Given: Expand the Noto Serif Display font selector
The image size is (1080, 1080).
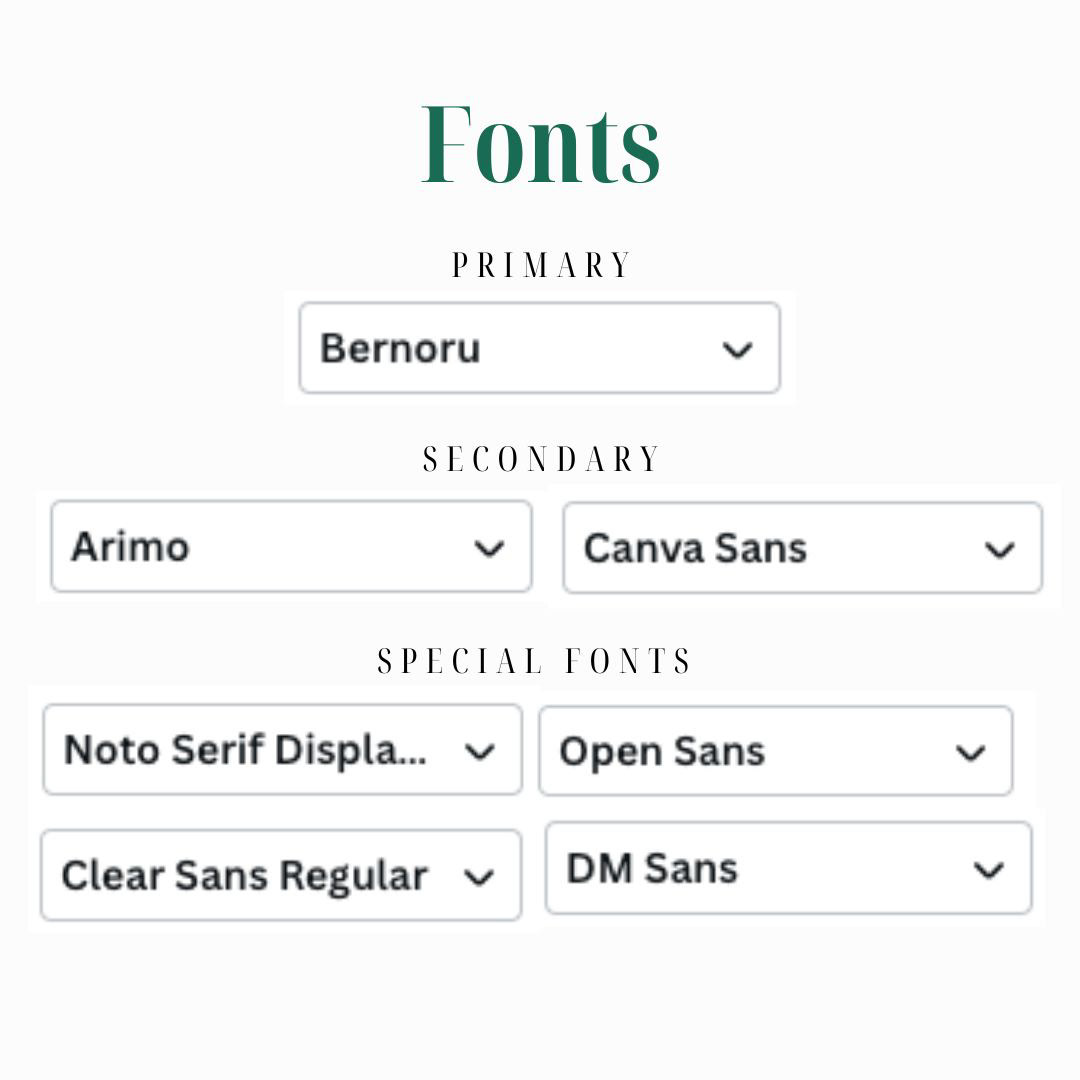Looking at the screenshot, I should coord(282,749).
